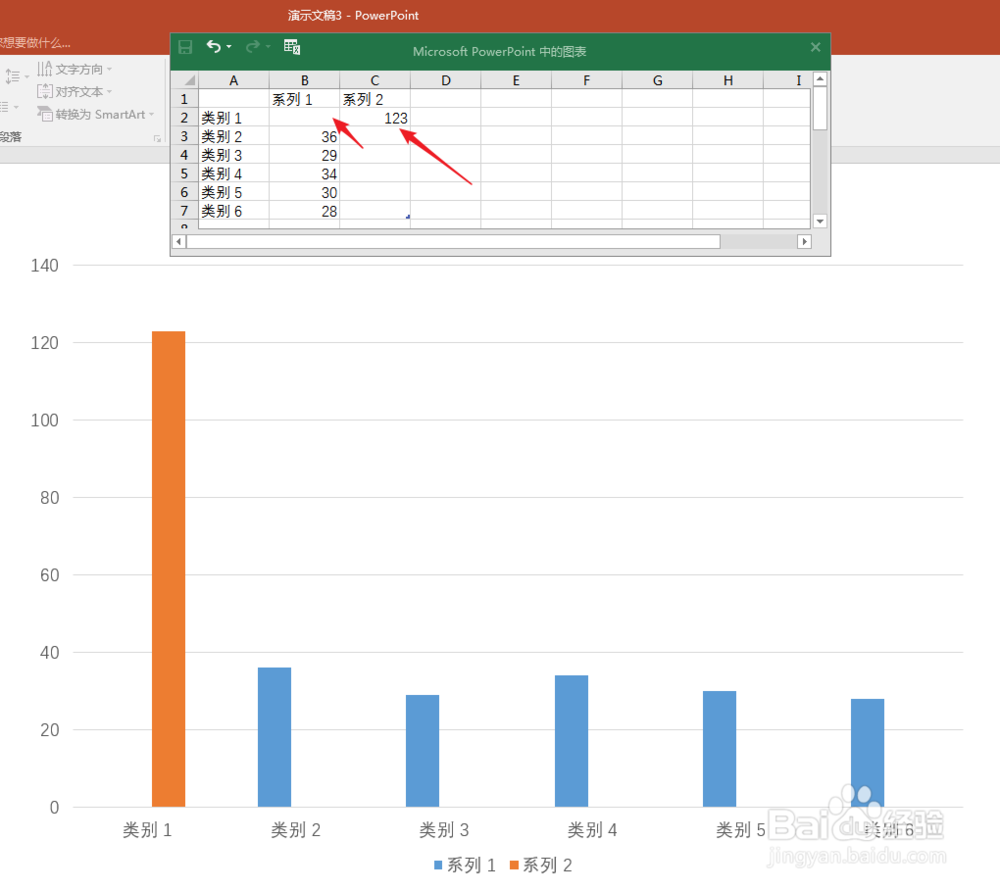Click cell B3 with value 36
The height and width of the screenshot is (891, 1000).
(x=304, y=136)
